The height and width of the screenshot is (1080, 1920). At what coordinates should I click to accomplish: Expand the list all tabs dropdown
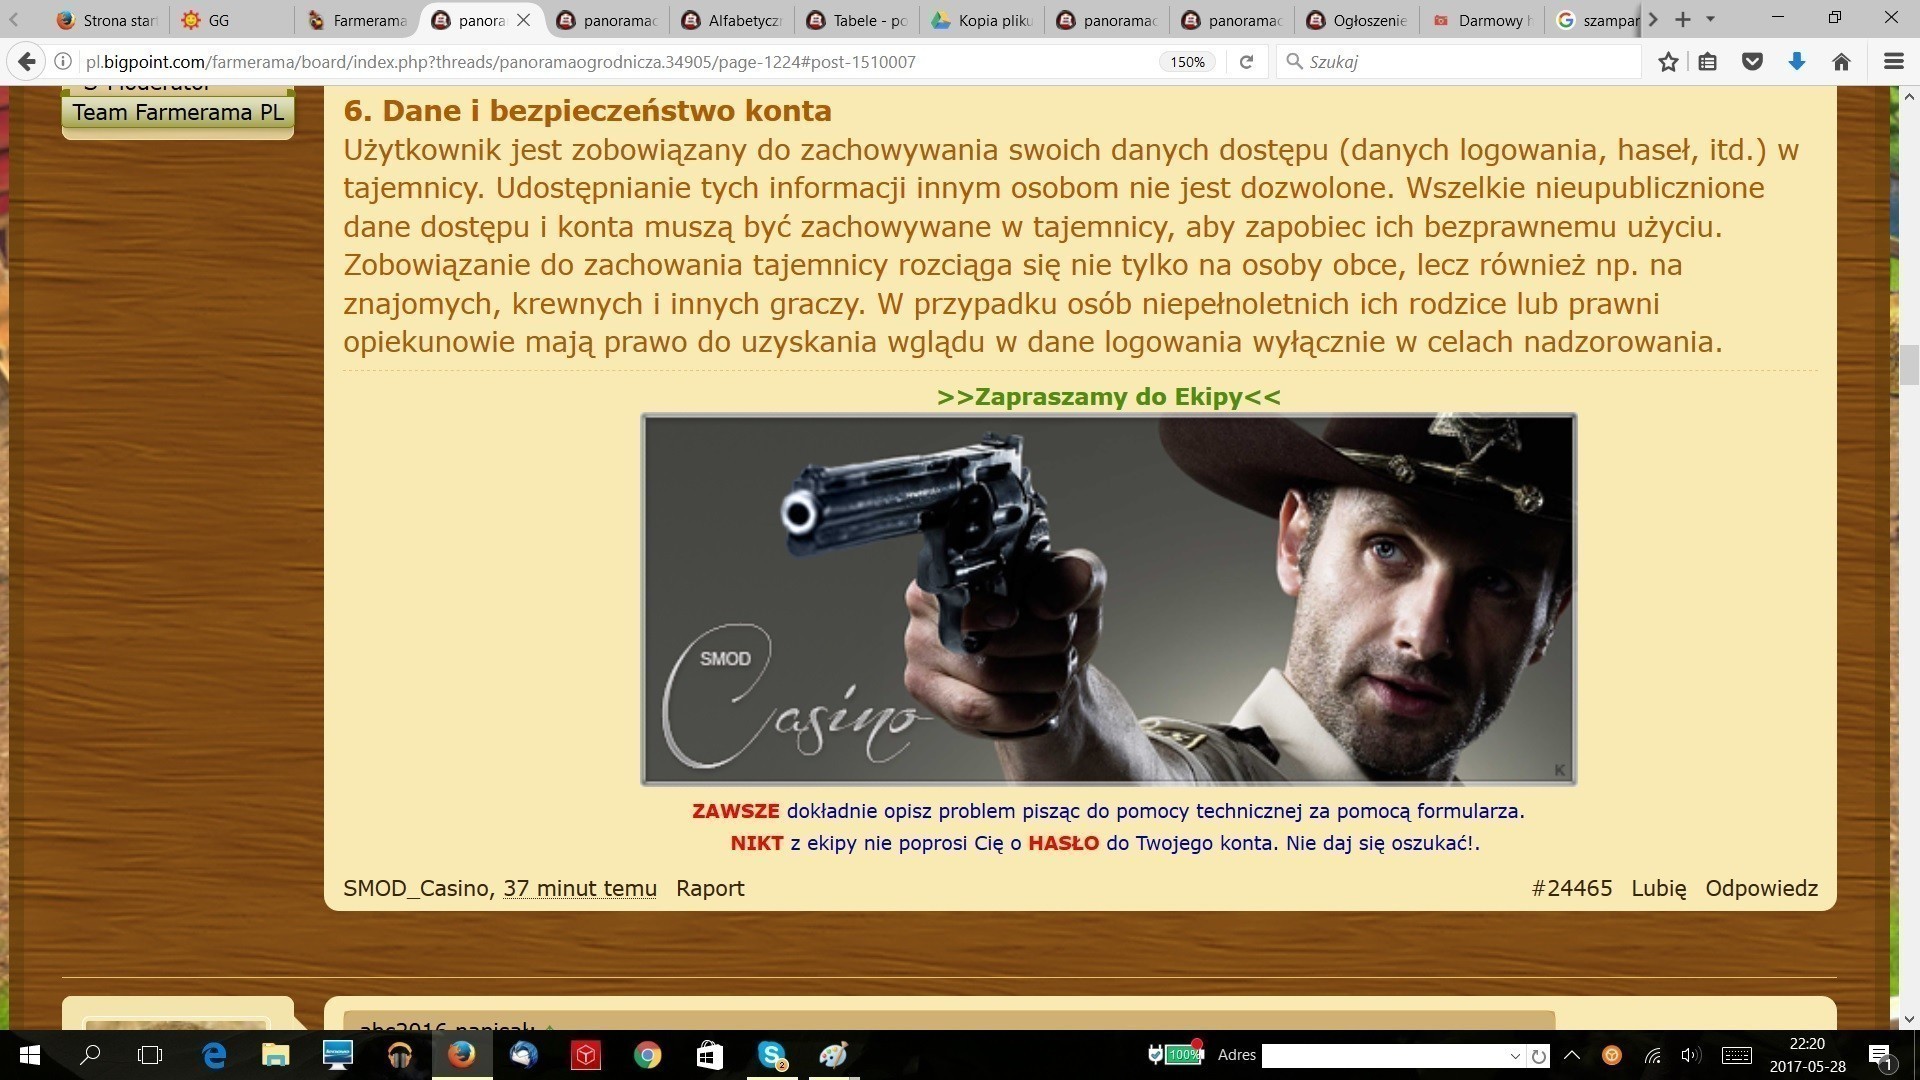pos(1710,19)
